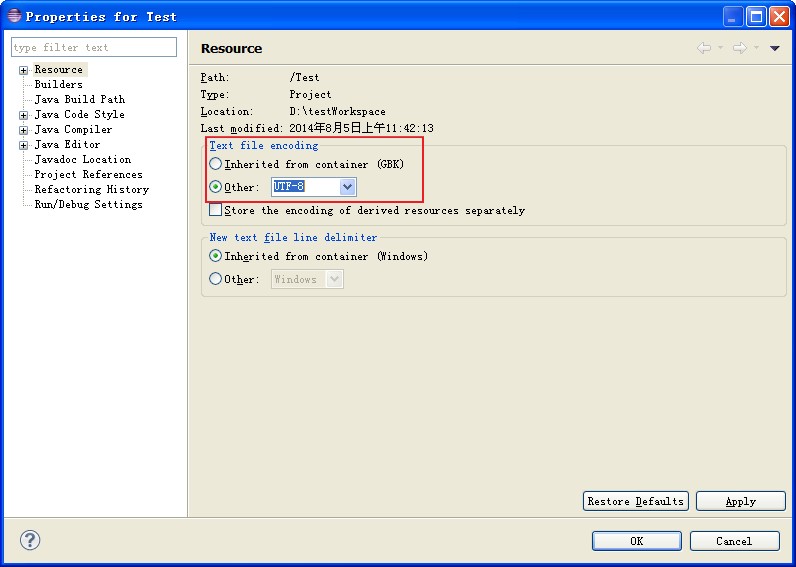This screenshot has width=796, height=567.
Task: Open the UTF-8 encoding dropdown arrow
Action: tap(347, 187)
